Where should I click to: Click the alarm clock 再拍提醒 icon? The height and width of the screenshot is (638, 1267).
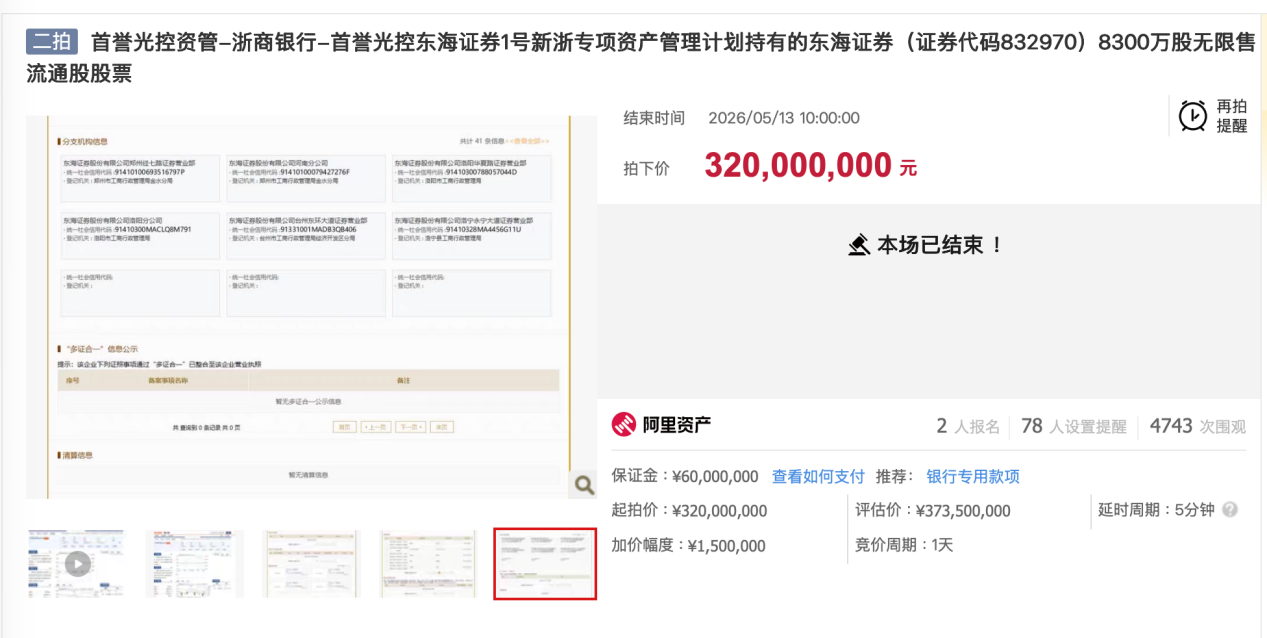pos(1192,116)
